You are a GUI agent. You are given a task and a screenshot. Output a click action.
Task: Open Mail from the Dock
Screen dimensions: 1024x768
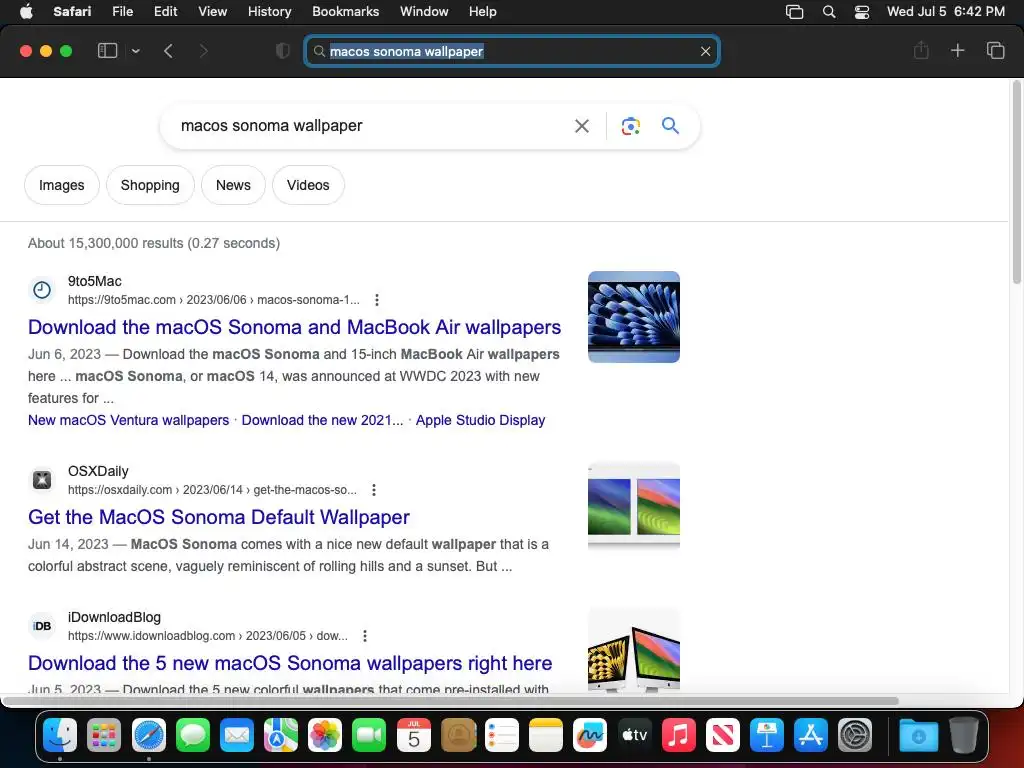[236, 735]
